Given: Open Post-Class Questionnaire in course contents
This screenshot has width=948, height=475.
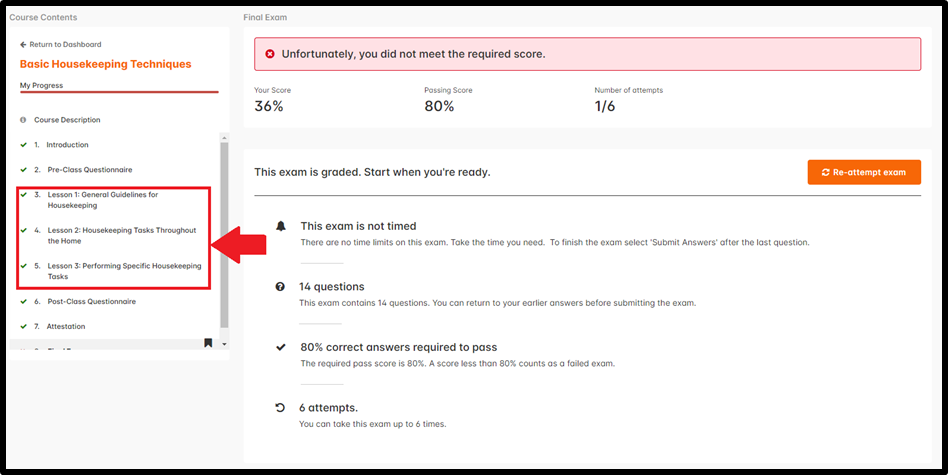Looking at the screenshot, I should [92, 302].
